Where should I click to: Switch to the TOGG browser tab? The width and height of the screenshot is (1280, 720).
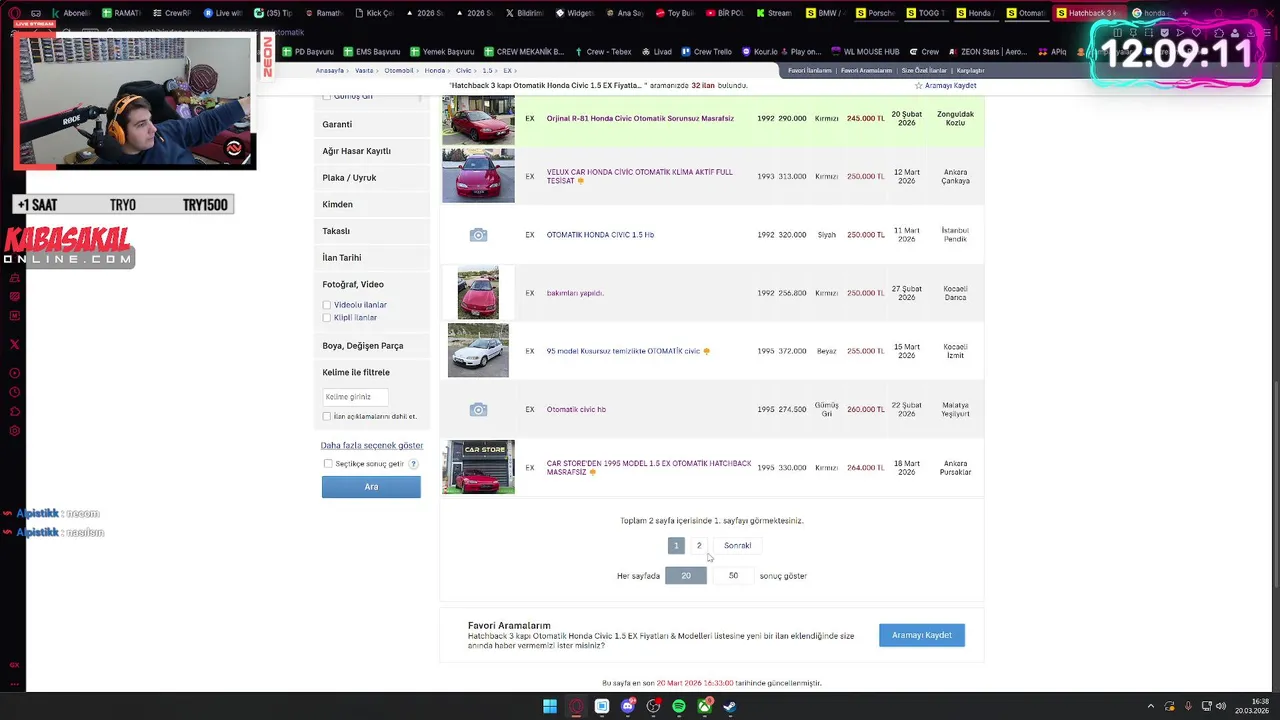click(925, 13)
